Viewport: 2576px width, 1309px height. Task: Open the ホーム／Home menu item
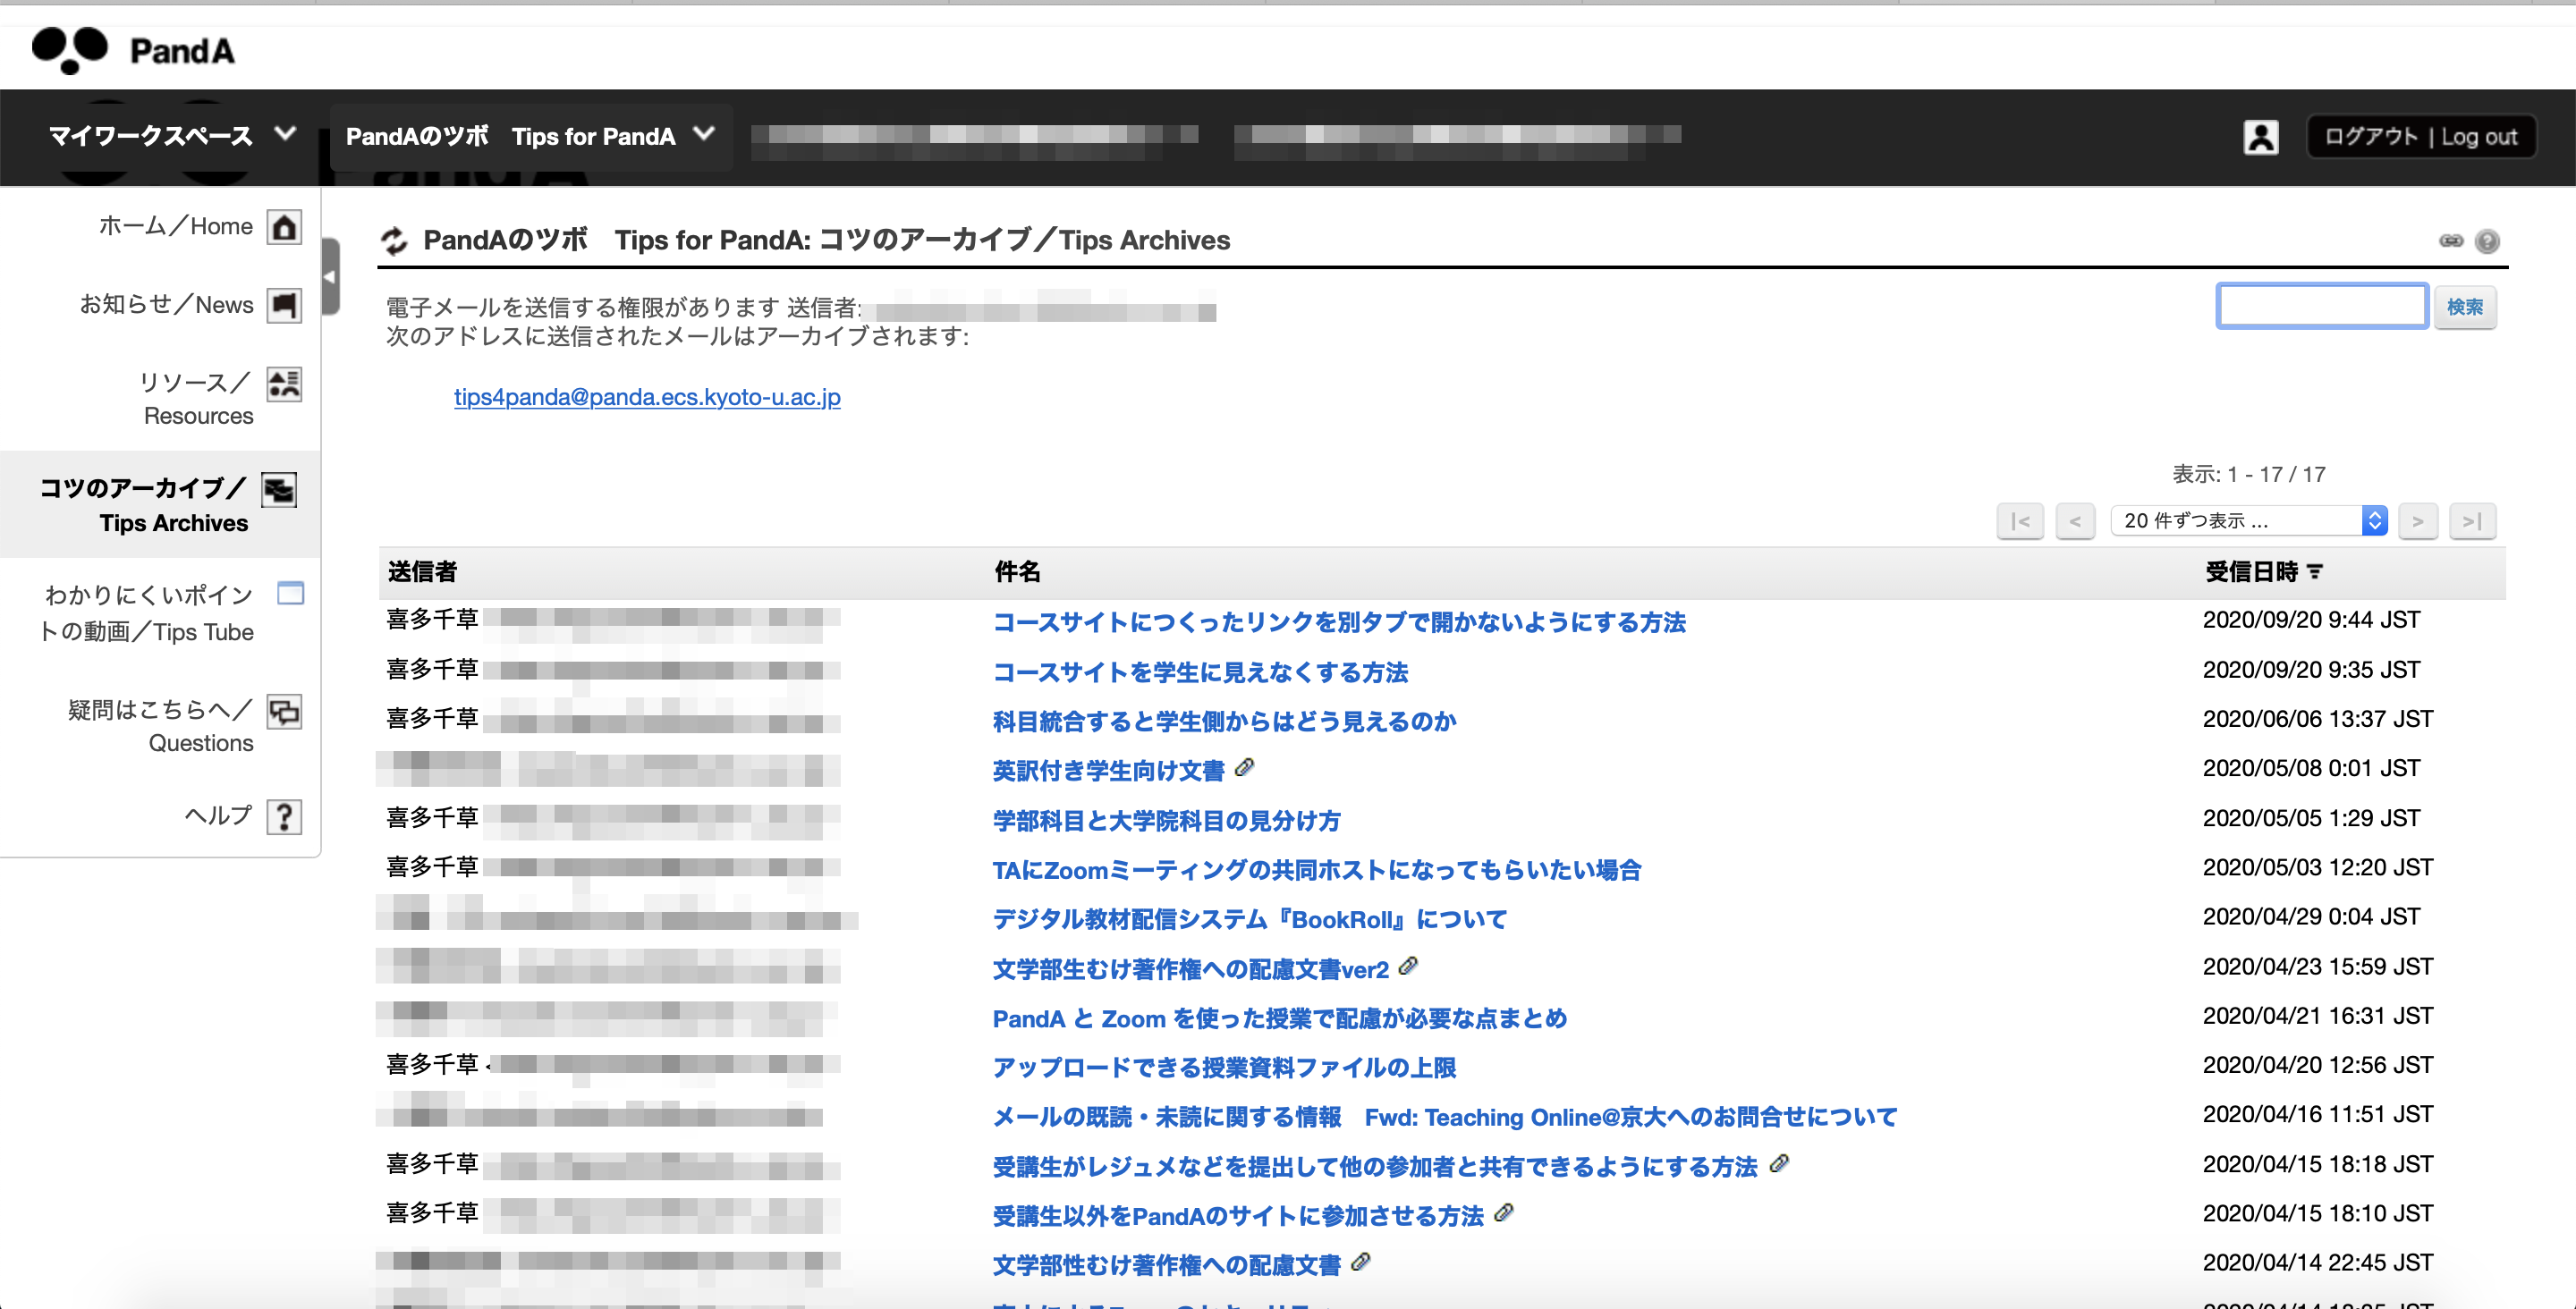176,226
